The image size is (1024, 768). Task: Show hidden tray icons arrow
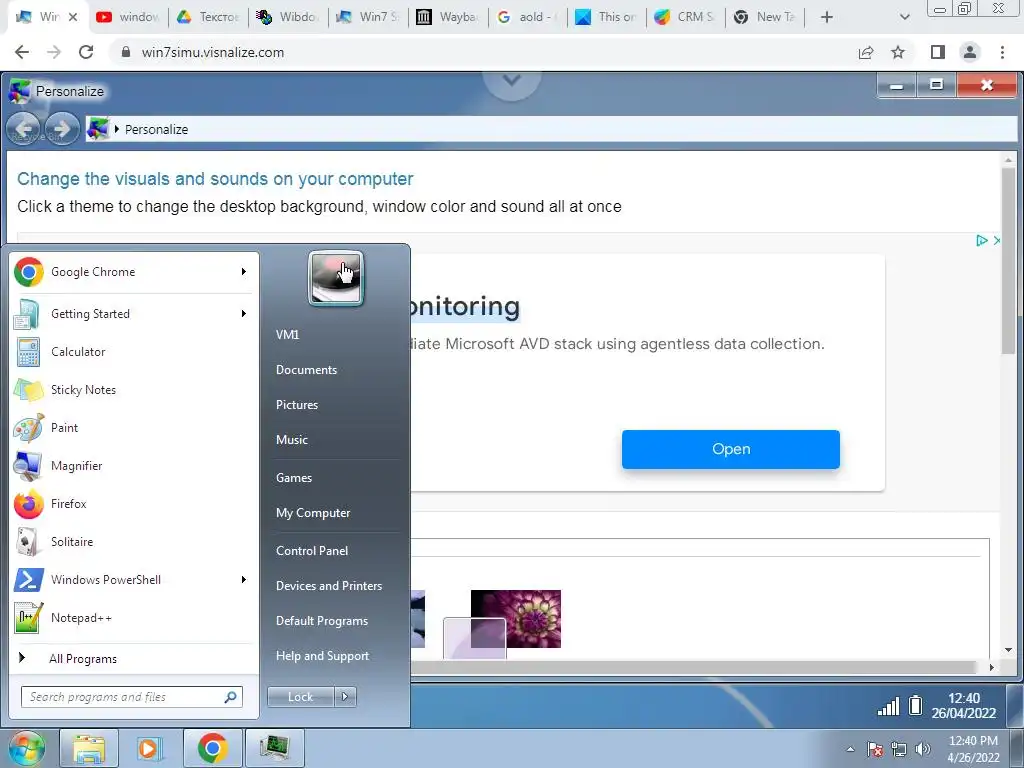[x=850, y=750]
